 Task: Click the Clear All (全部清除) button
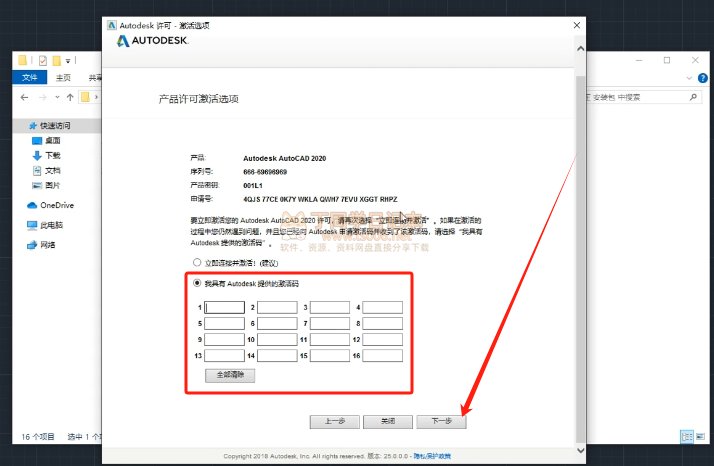[230, 375]
